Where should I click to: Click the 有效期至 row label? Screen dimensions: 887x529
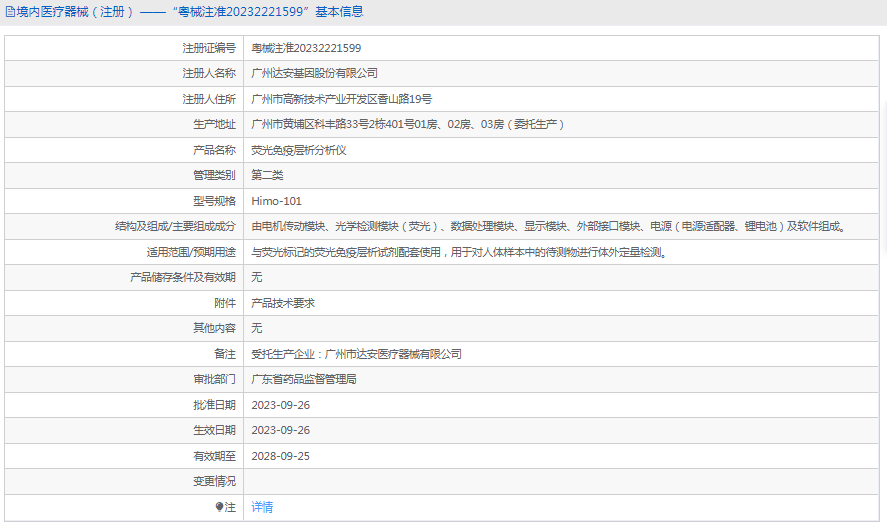pyautogui.click(x=214, y=456)
